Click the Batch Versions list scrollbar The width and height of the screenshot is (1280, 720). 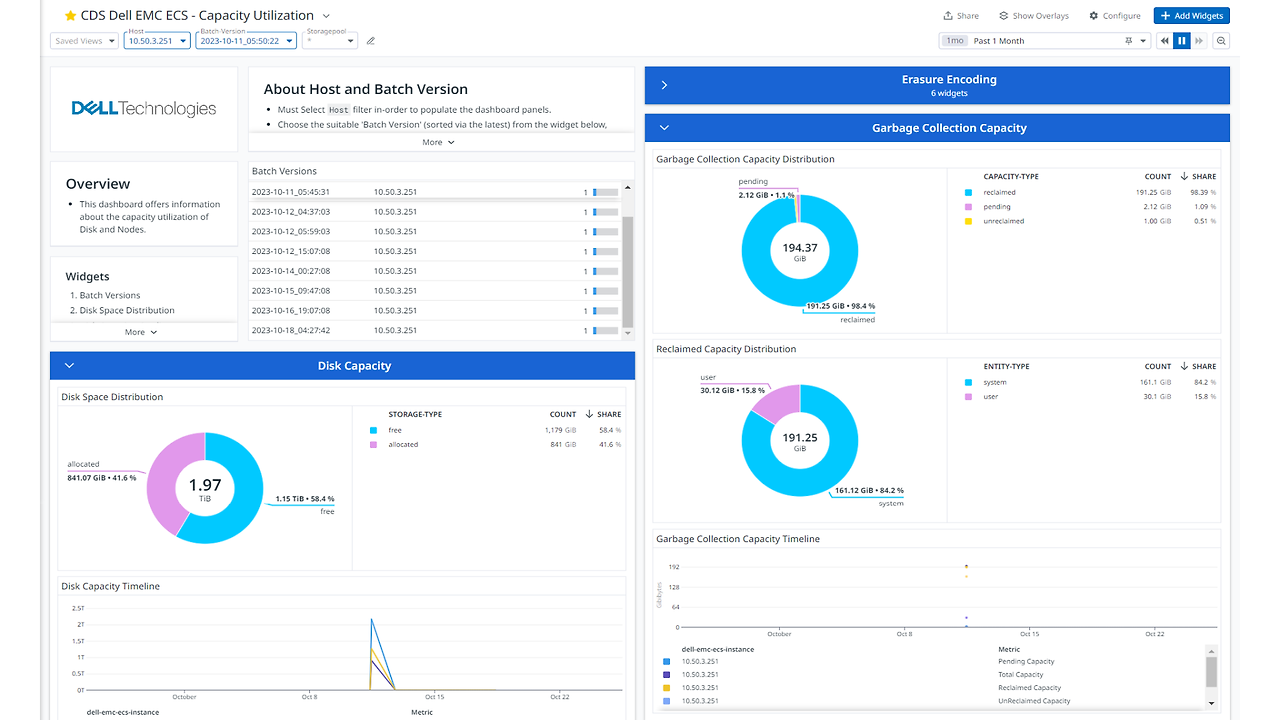coord(628,270)
